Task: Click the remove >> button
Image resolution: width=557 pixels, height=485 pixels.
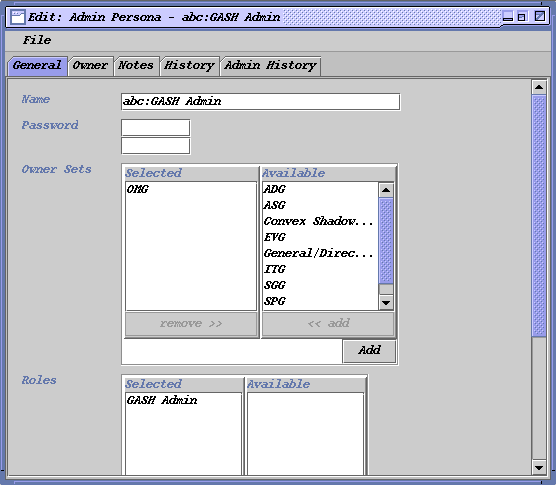Action: pyautogui.click(x=191, y=324)
